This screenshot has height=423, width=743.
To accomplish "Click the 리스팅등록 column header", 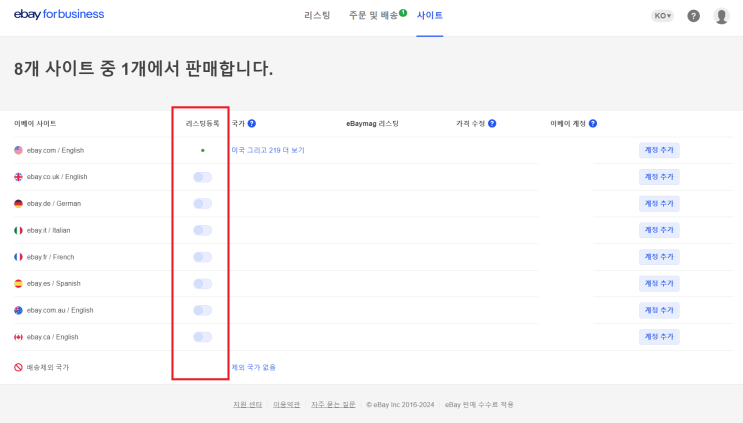I will coord(202,123).
